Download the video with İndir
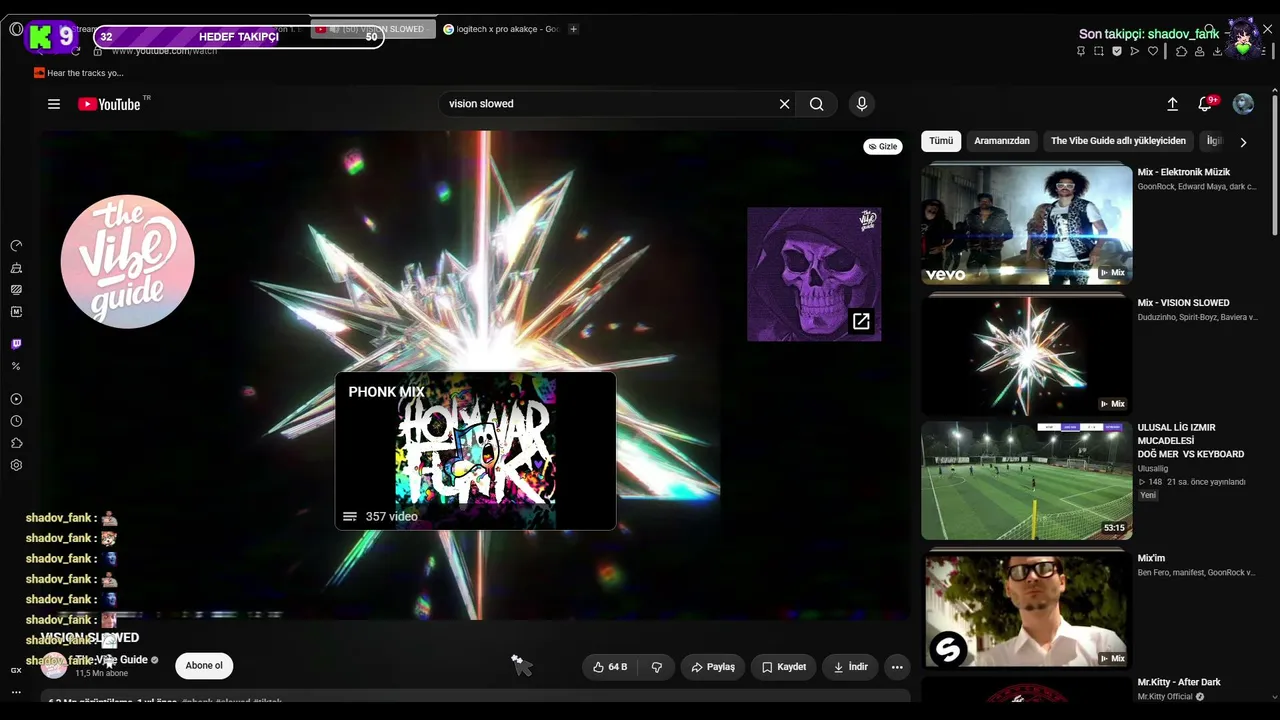The image size is (1280, 720). 850,667
